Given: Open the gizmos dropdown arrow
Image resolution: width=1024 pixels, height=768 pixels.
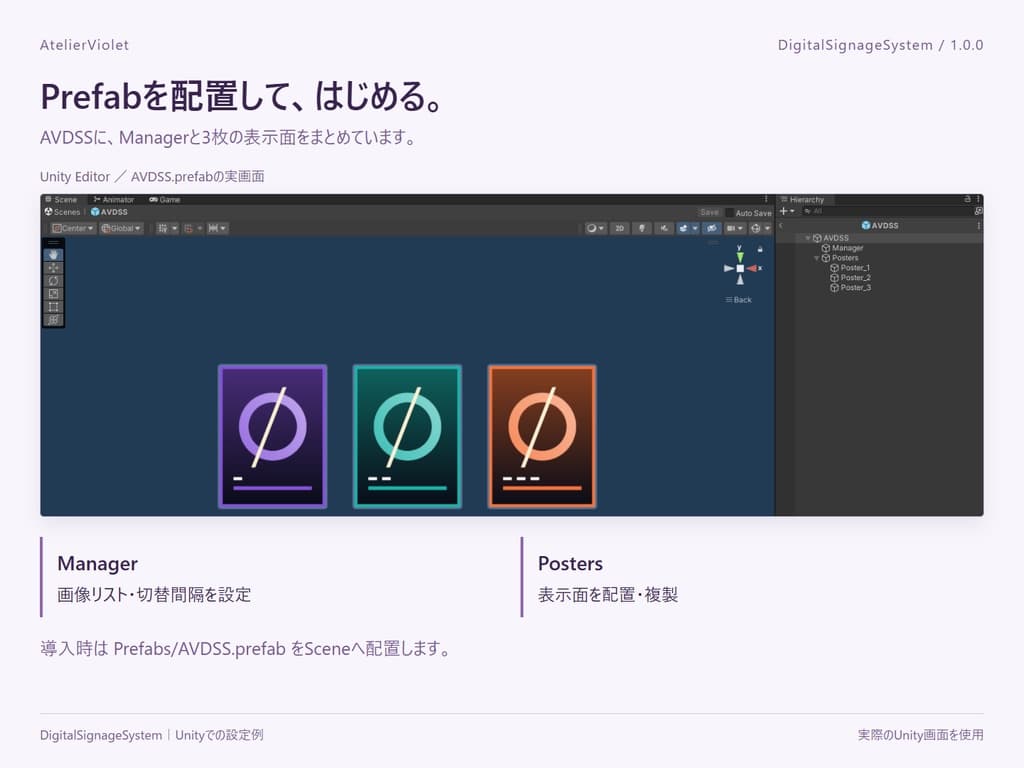Looking at the screenshot, I should 767,228.
